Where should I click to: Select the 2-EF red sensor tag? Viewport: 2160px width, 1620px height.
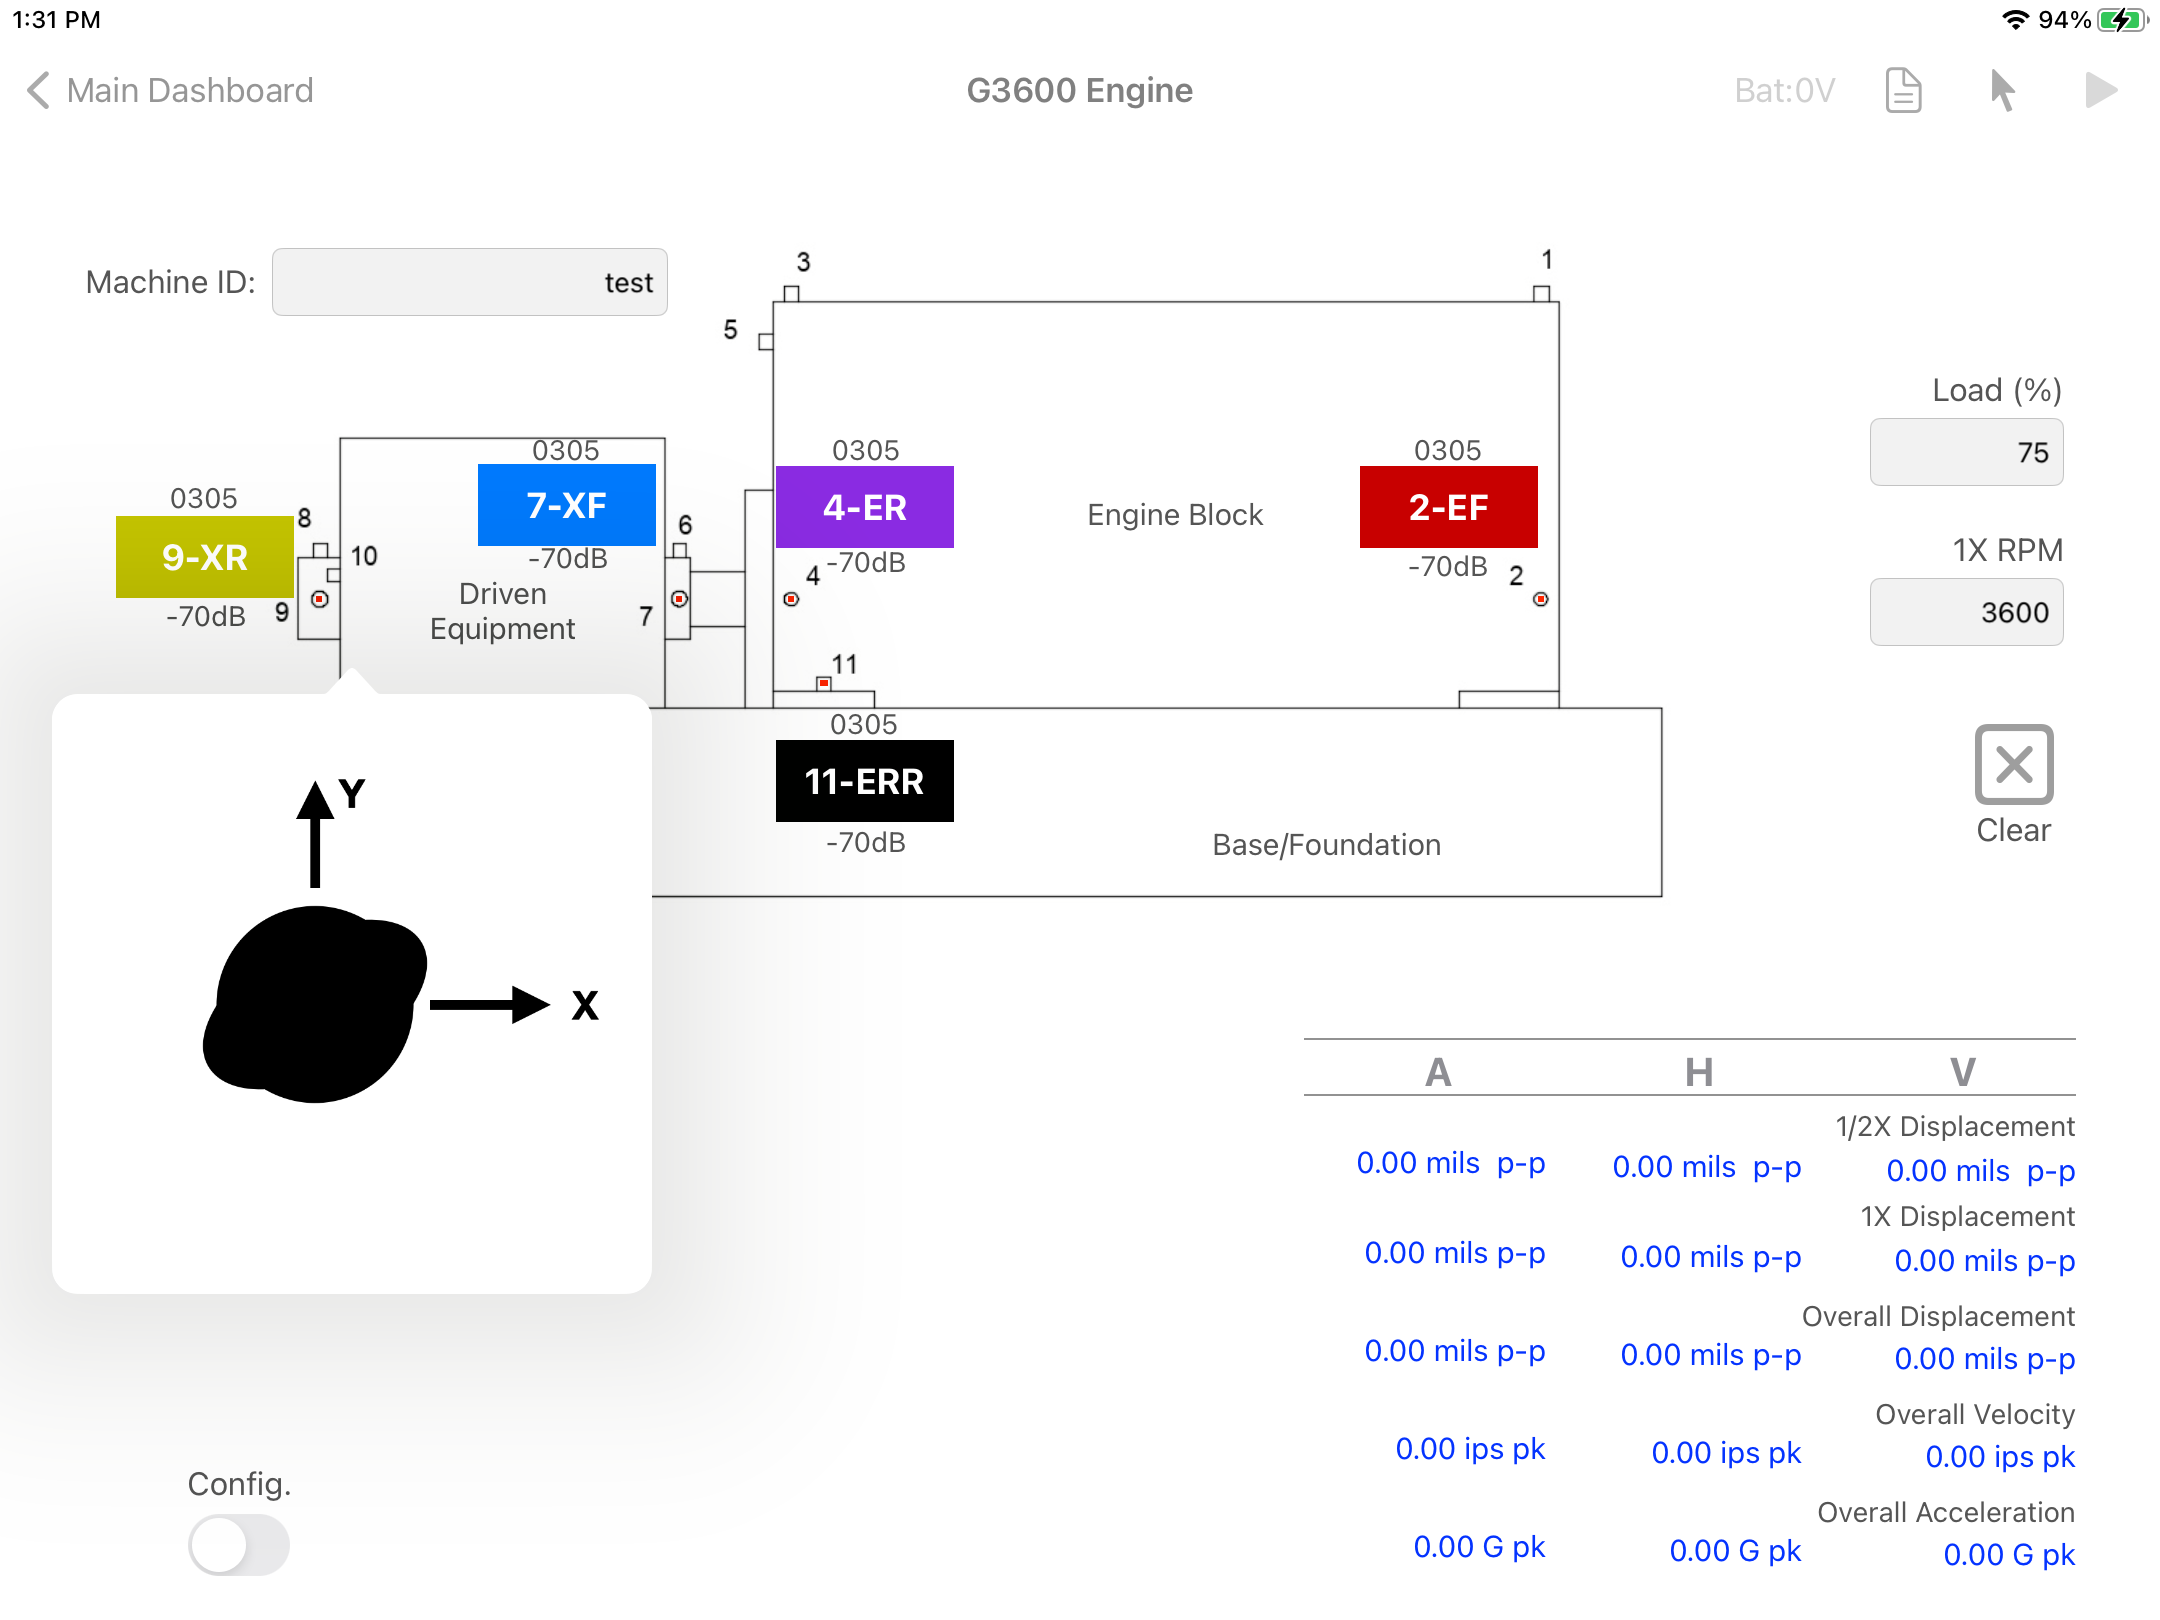1449,507
